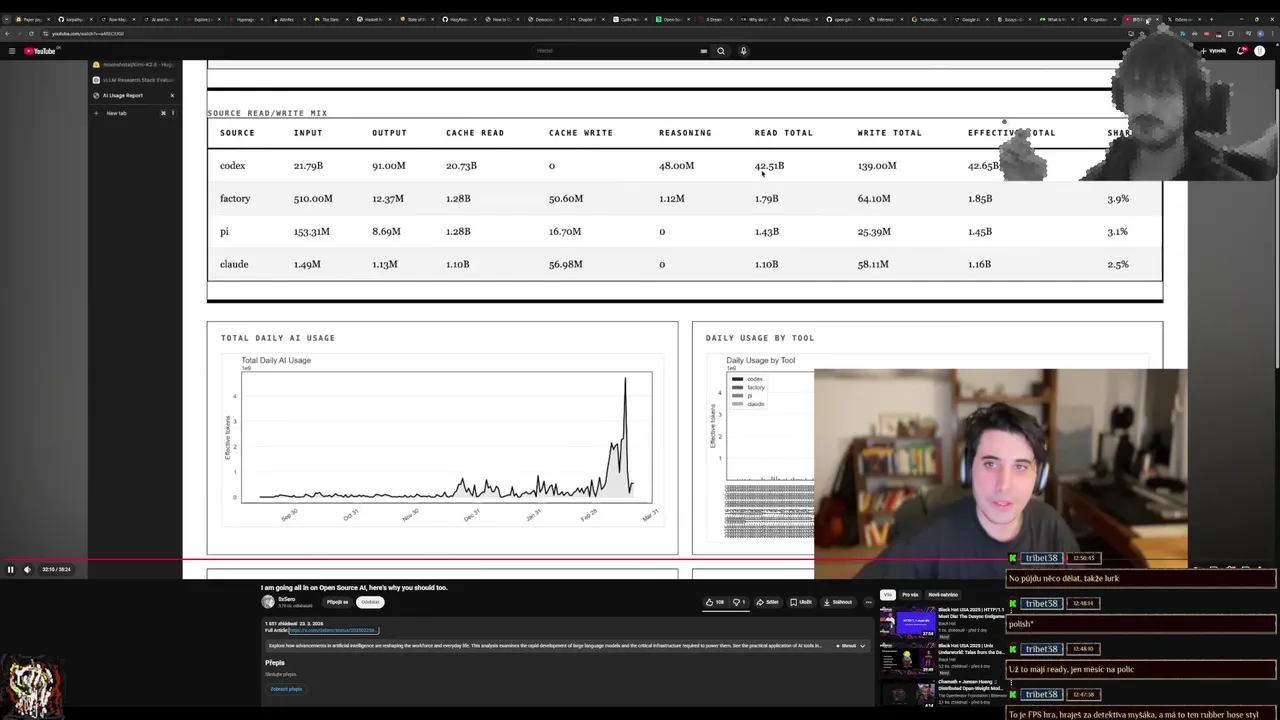
Task: Select the vLLM Research Stack sidebar tab
Action: coord(134,80)
